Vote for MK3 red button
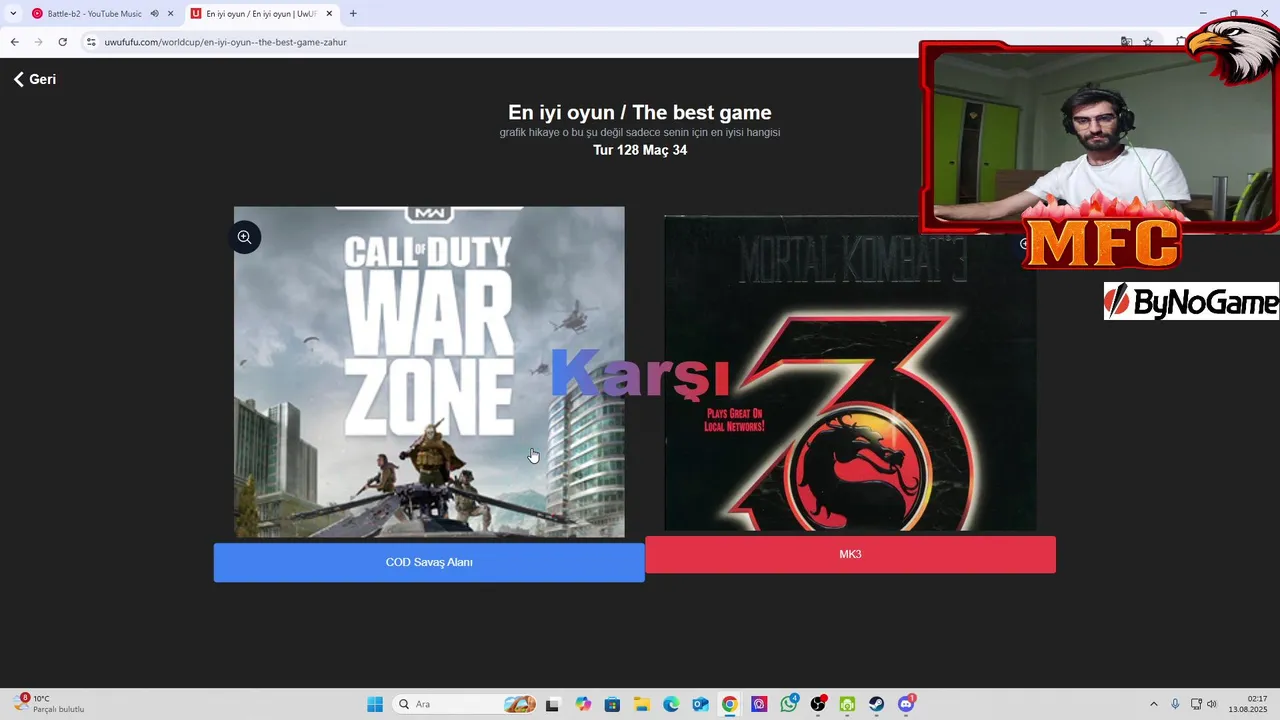Viewport: 1280px width, 720px height. click(x=850, y=554)
